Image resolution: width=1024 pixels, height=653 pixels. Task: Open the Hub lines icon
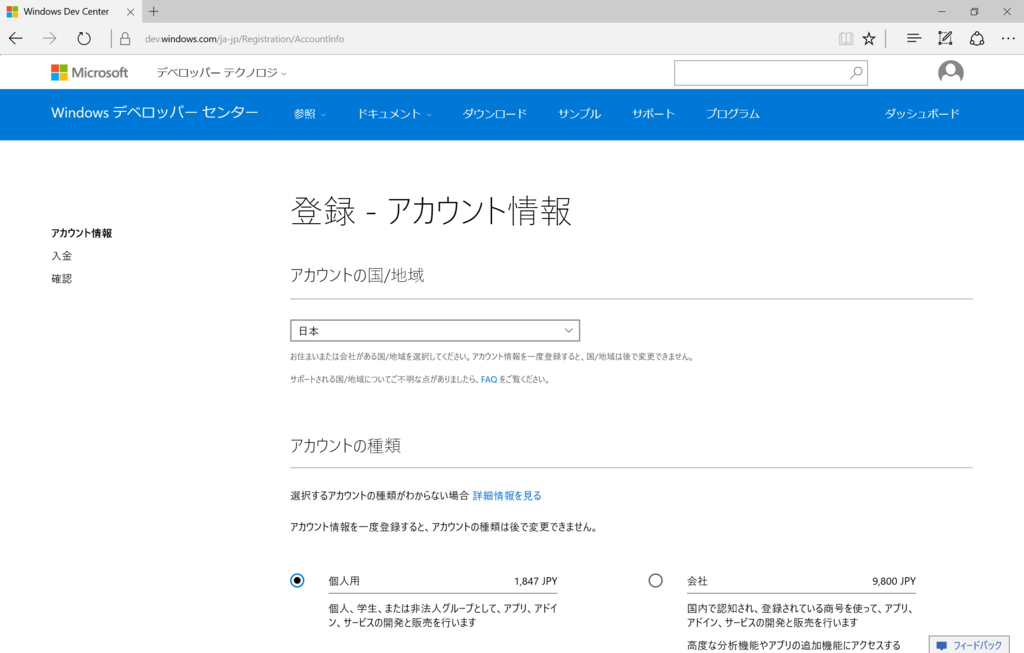click(x=914, y=39)
